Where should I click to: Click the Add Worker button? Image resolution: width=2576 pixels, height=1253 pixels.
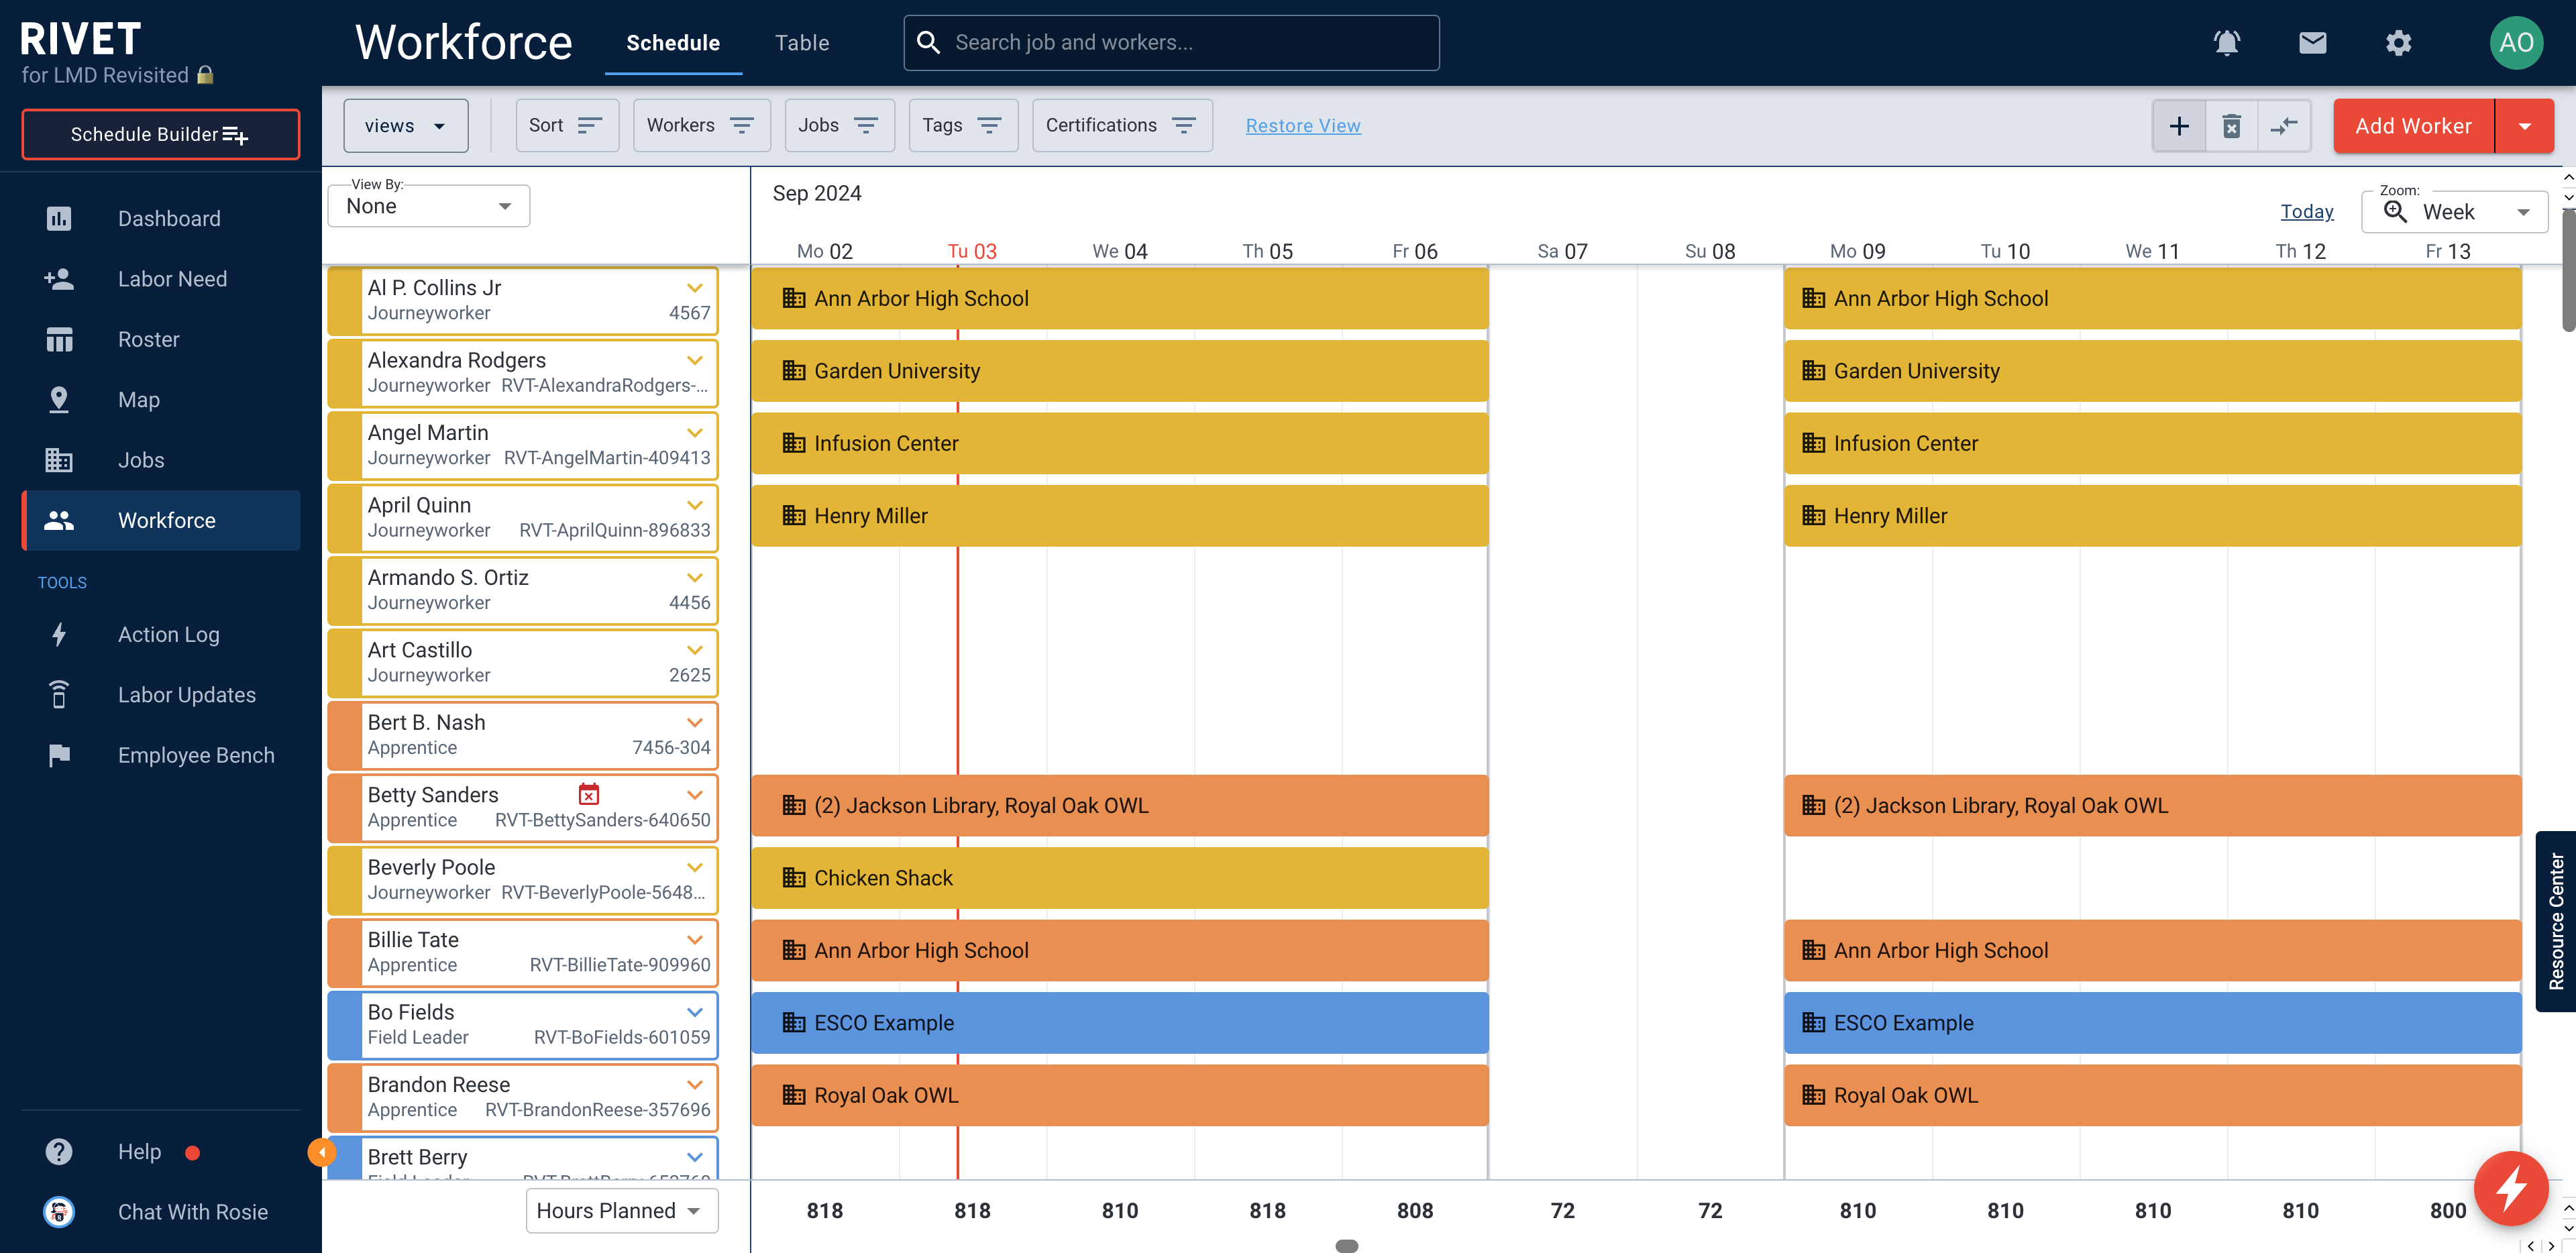pos(2413,126)
